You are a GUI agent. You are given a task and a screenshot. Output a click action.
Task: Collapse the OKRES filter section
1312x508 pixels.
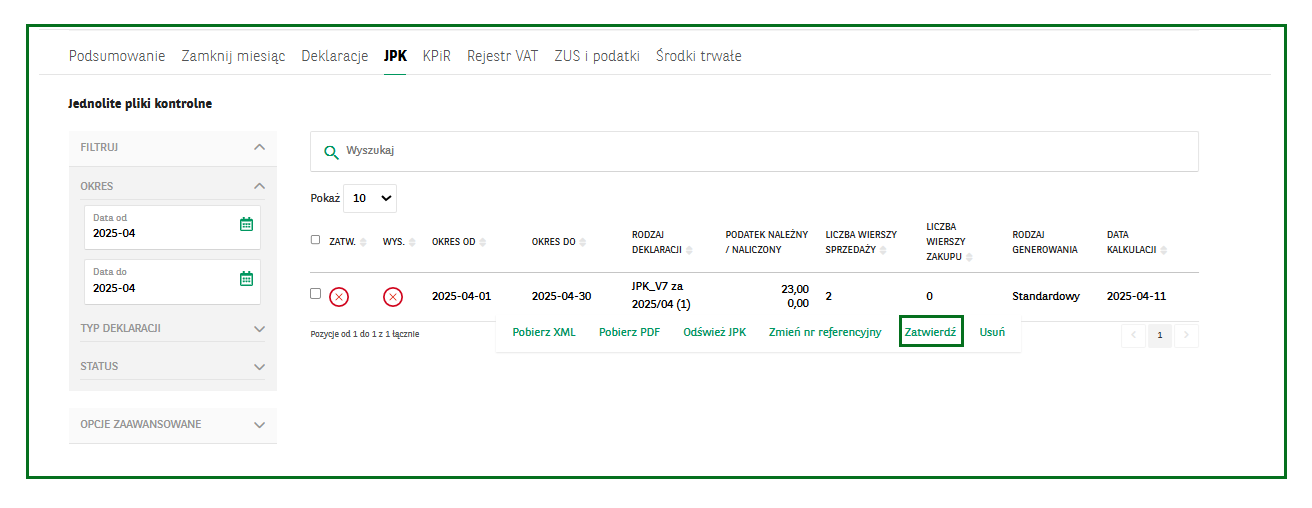pos(260,186)
